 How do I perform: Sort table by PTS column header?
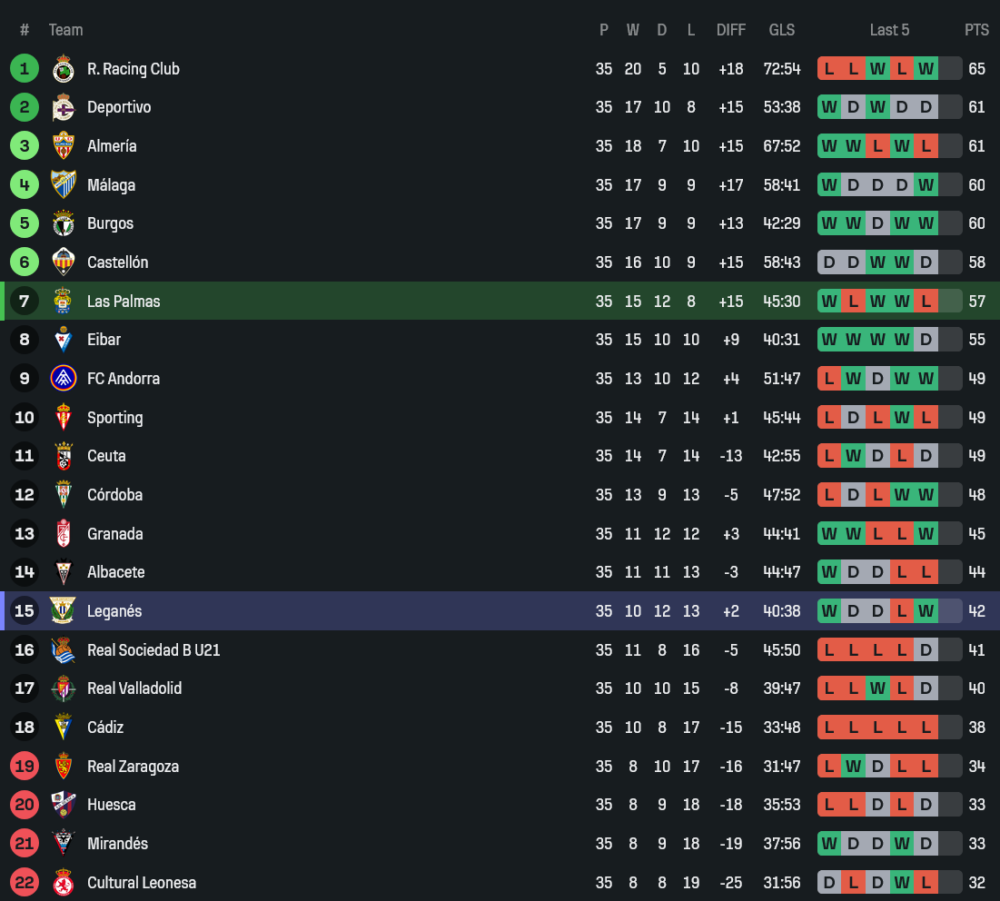(976, 30)
